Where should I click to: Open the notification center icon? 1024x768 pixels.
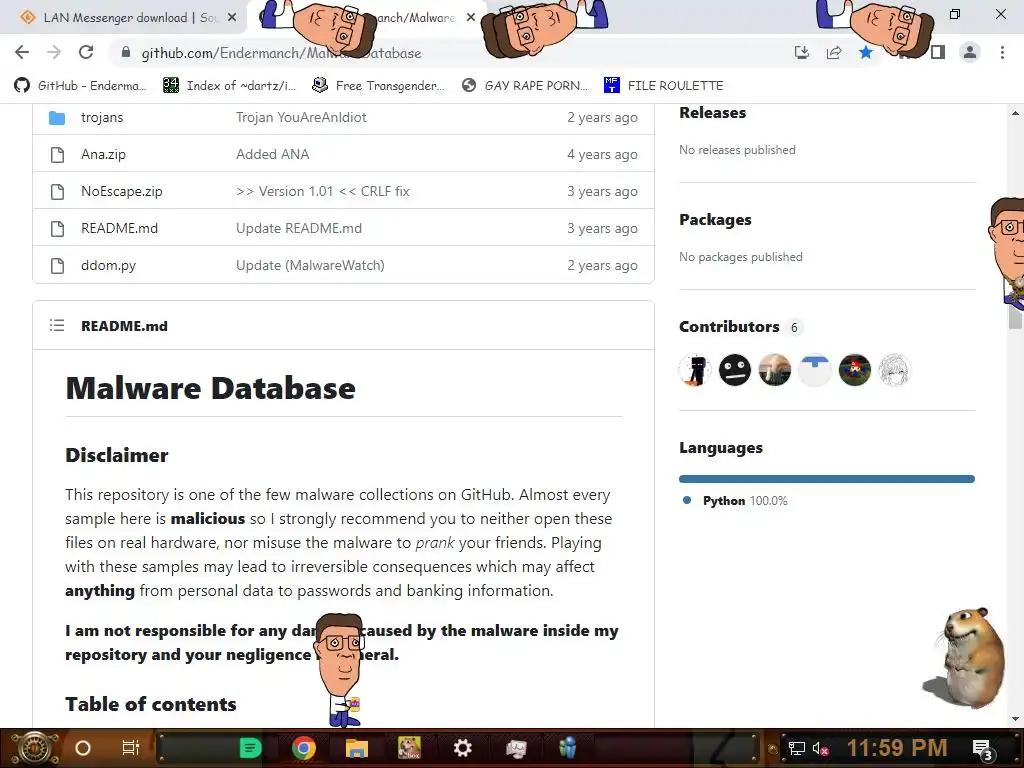(x=984, y=749)
